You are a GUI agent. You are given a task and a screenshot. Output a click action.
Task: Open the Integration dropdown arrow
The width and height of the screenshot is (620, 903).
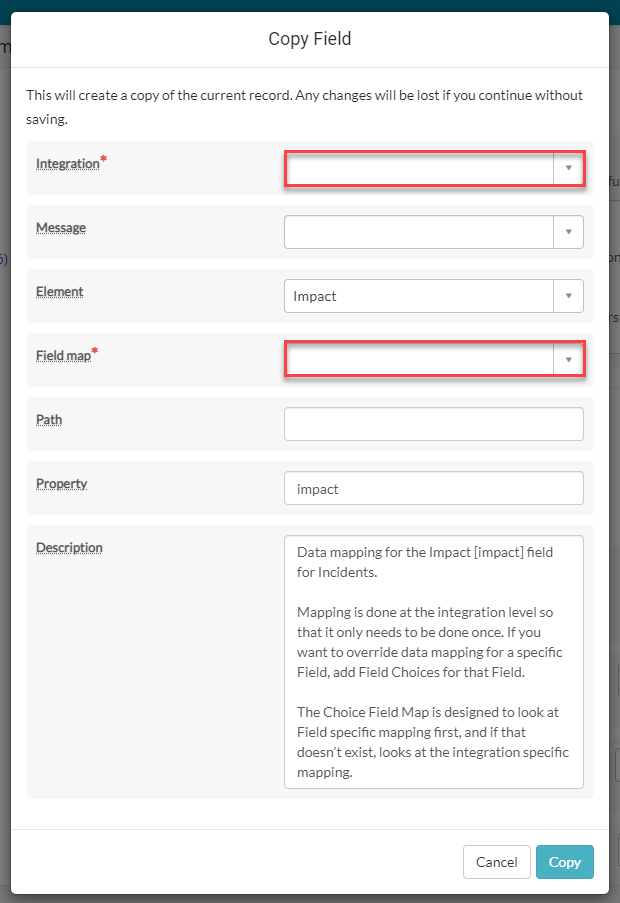pyautogui.click(x=568, y=168)
